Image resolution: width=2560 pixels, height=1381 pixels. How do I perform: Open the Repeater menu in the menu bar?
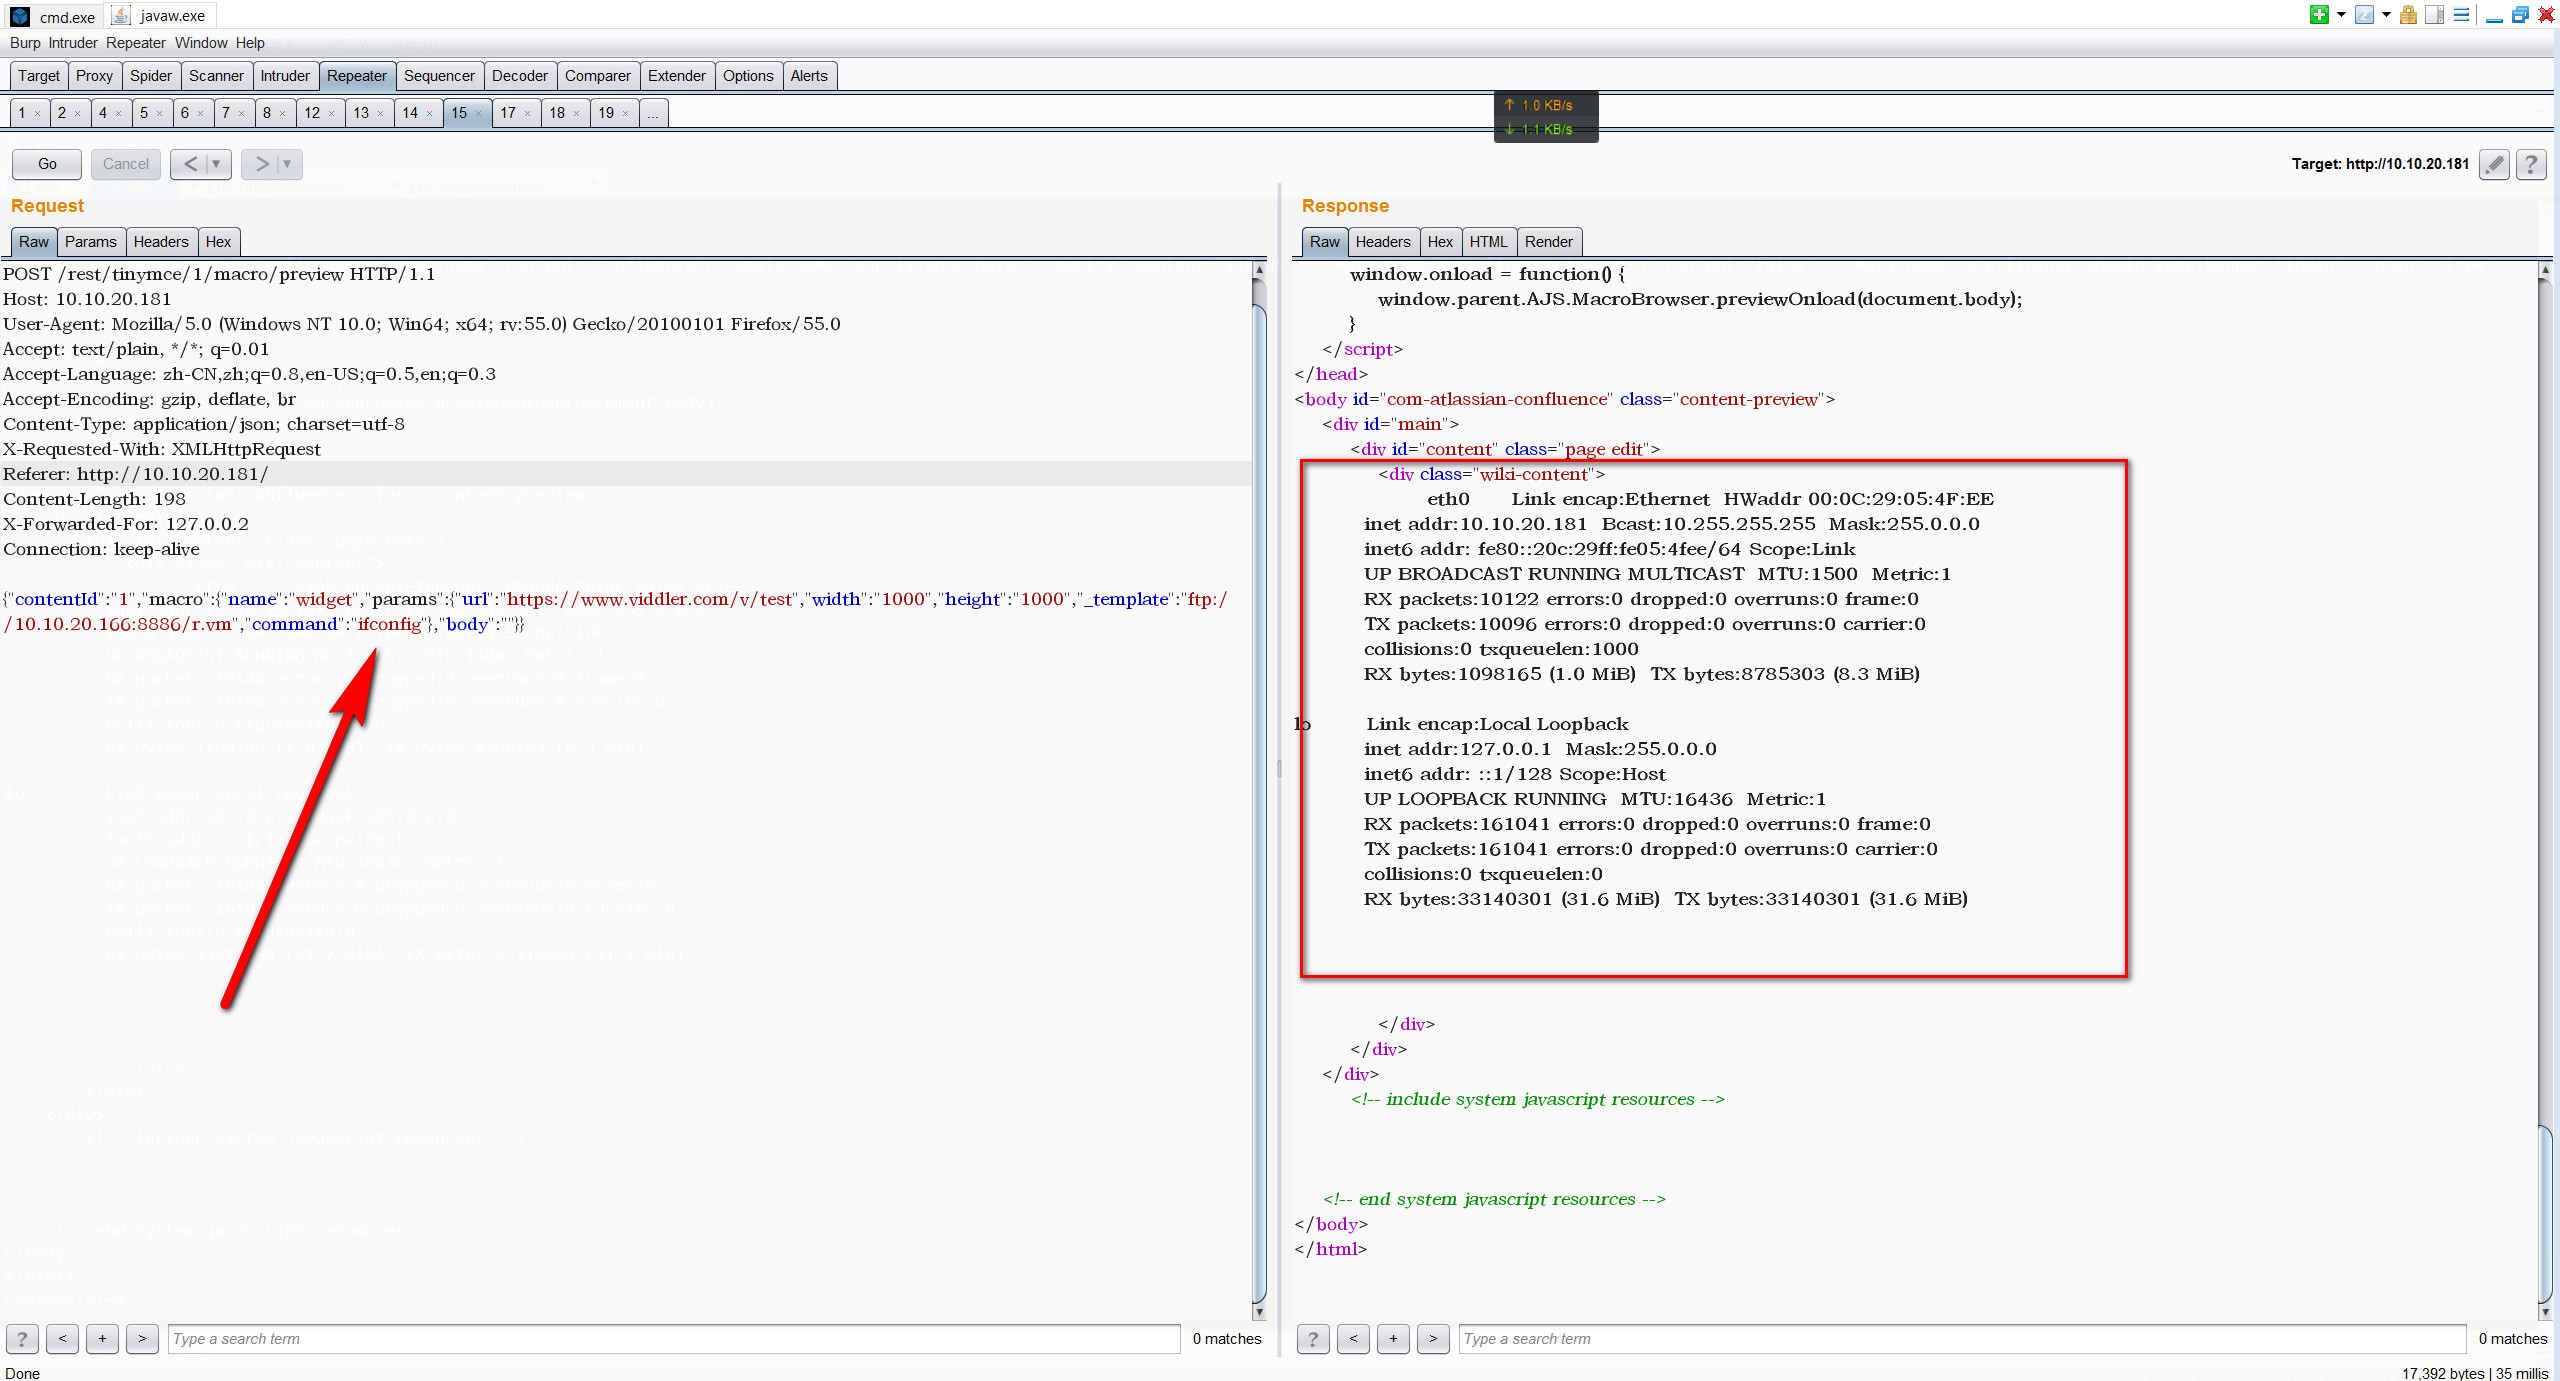pyautogui.click(x=136, y=43)
